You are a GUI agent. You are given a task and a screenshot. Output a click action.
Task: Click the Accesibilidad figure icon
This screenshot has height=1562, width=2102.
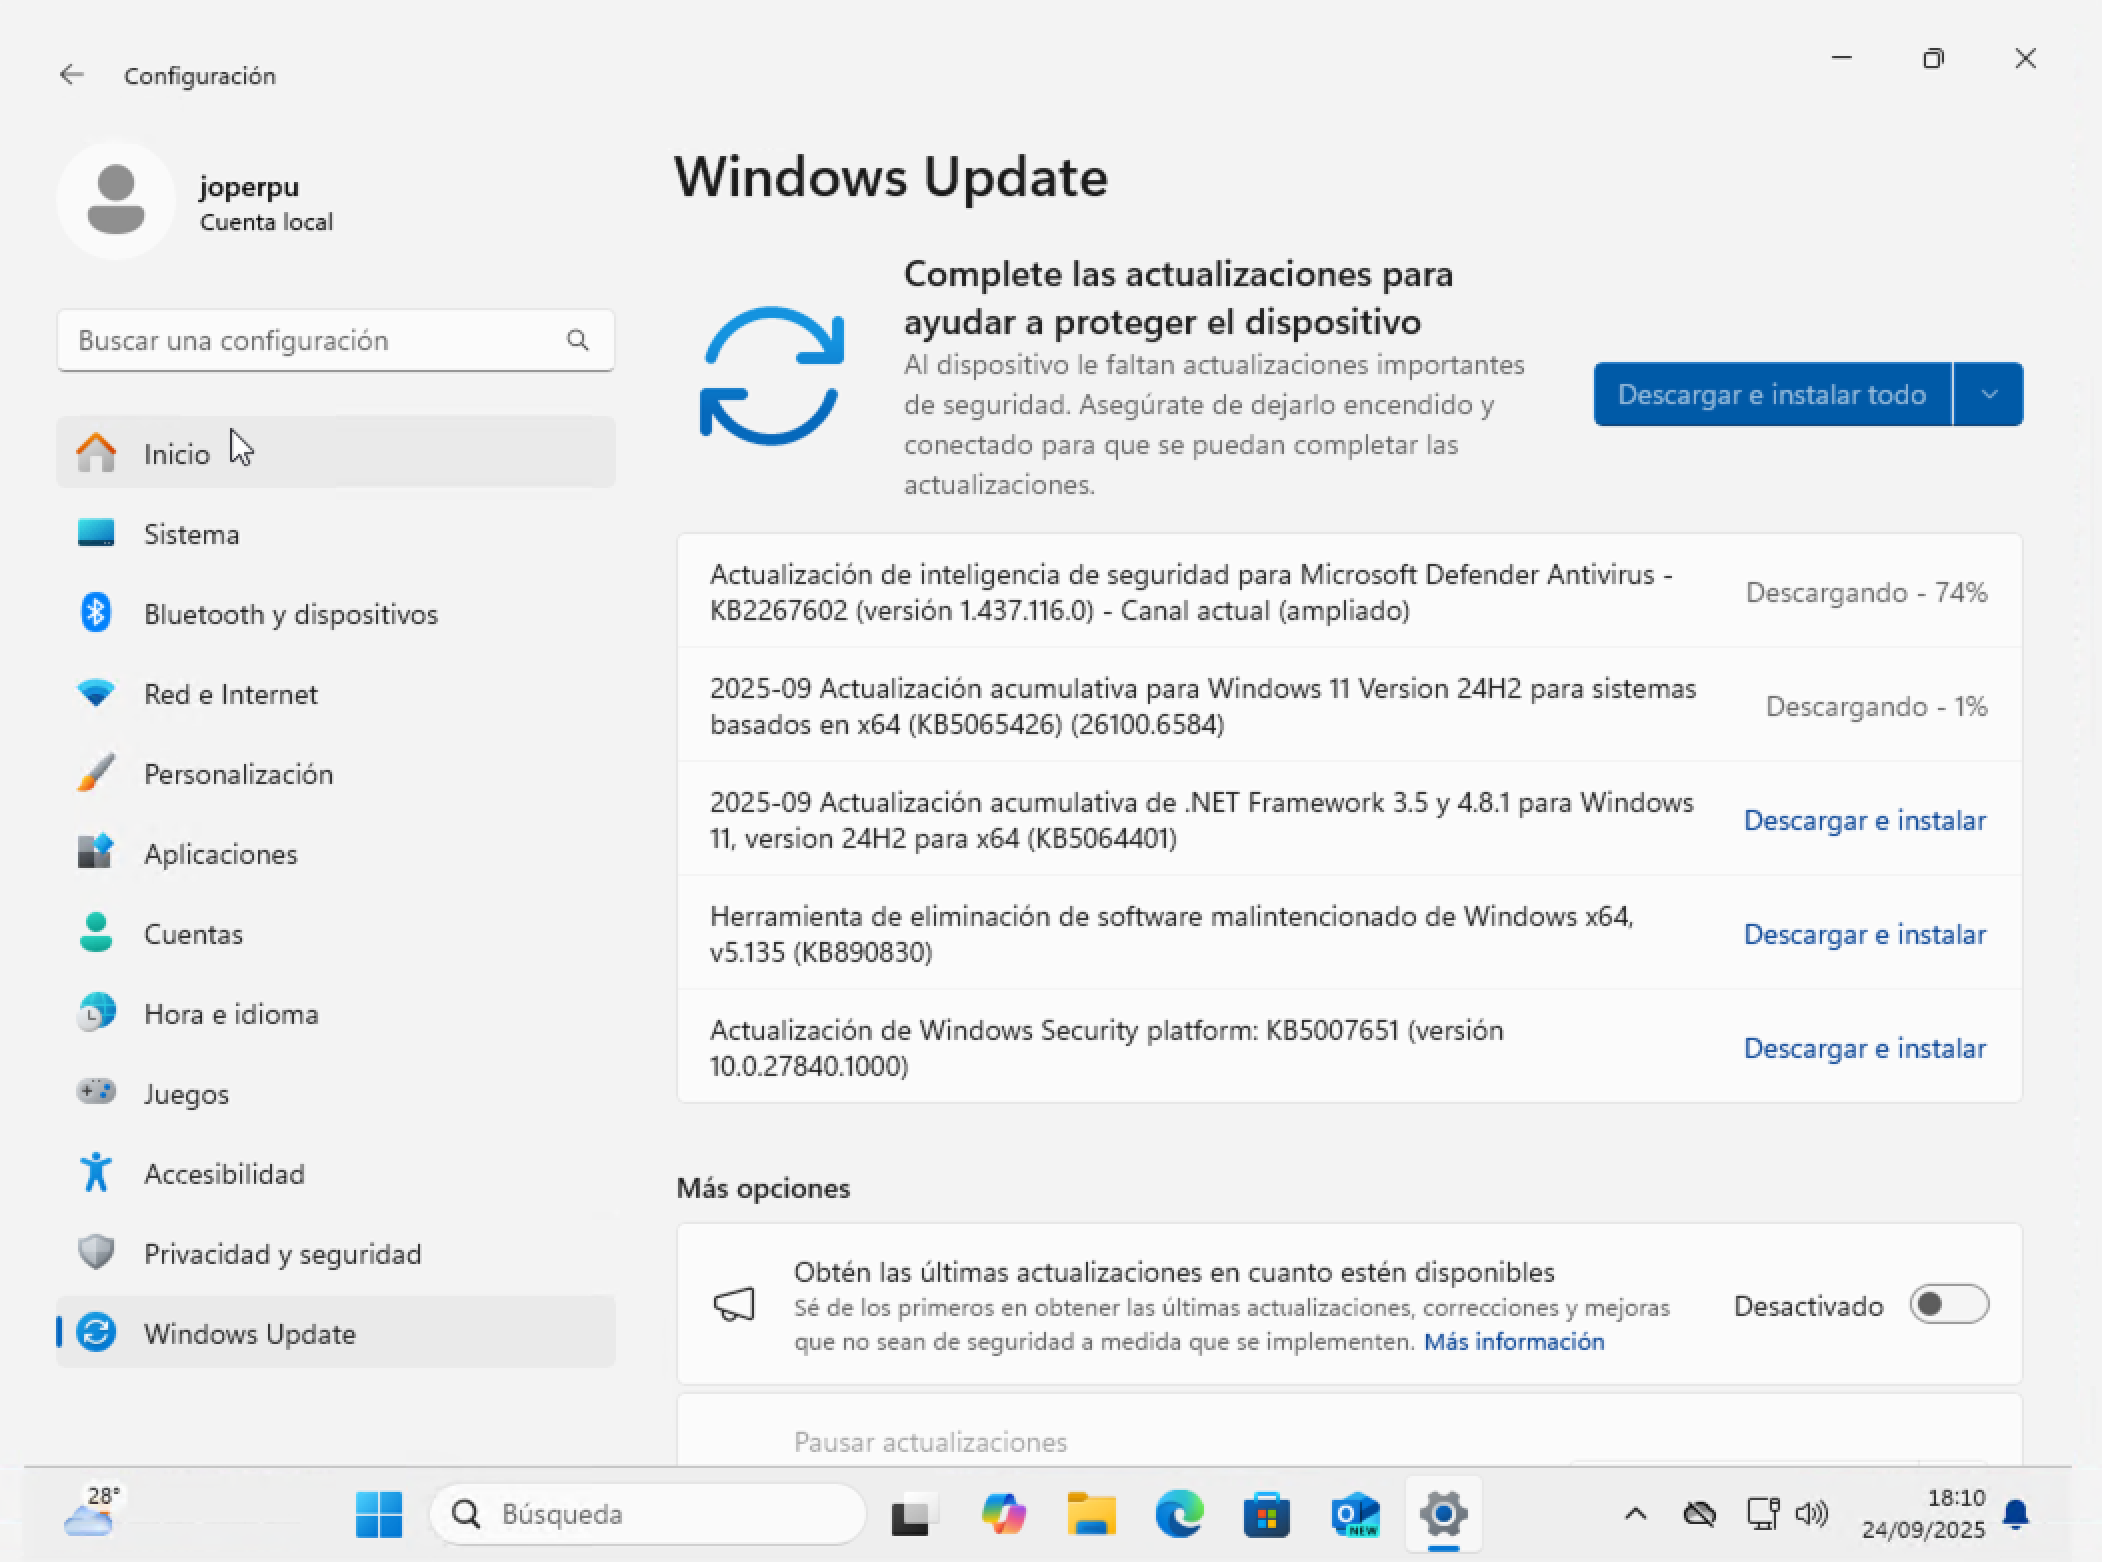(x=96, y=1173)
